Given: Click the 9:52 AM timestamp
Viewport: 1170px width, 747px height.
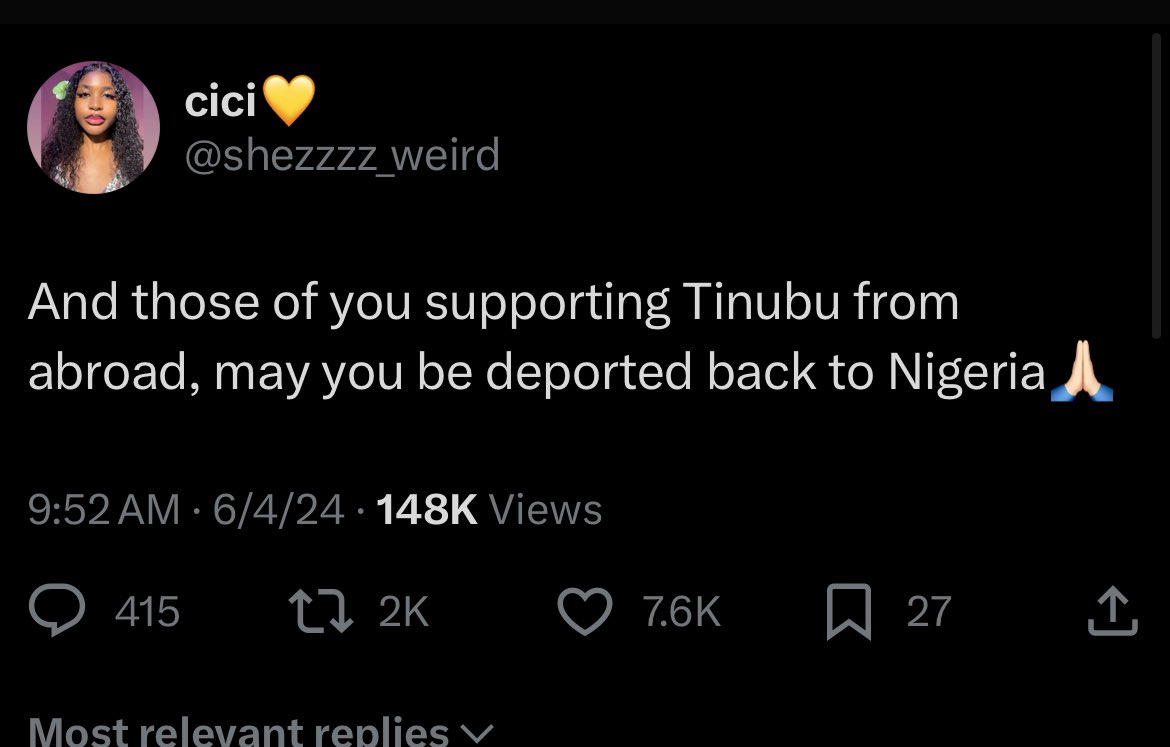Looking at the screenshot, I should (104, 510).
